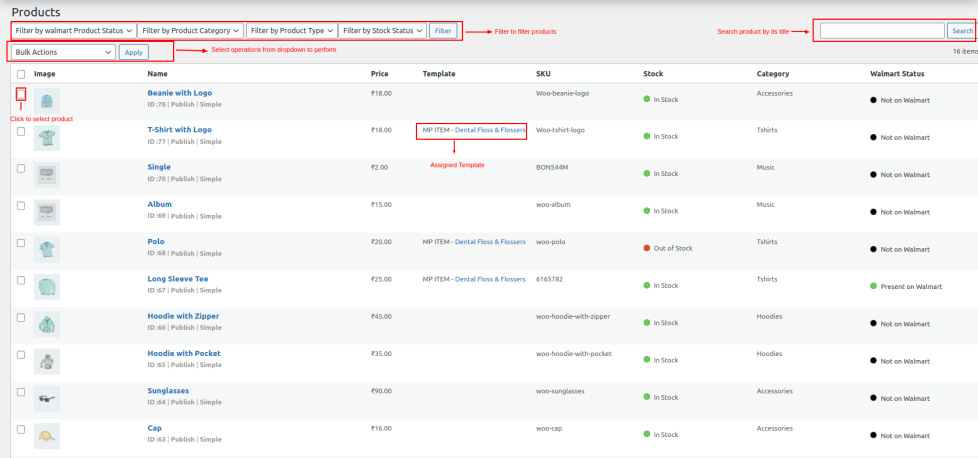The height and width of the screenshot is (458, 978).
Task: Toggle the select-all checkbox in table header
Action: (x=21, y=74)
